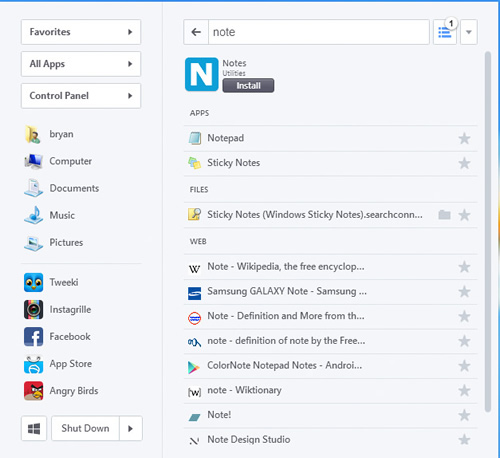This screenshot has height=458, width=500.
Task: Launch the Tweeki app icon
Action: click(33, 282)
